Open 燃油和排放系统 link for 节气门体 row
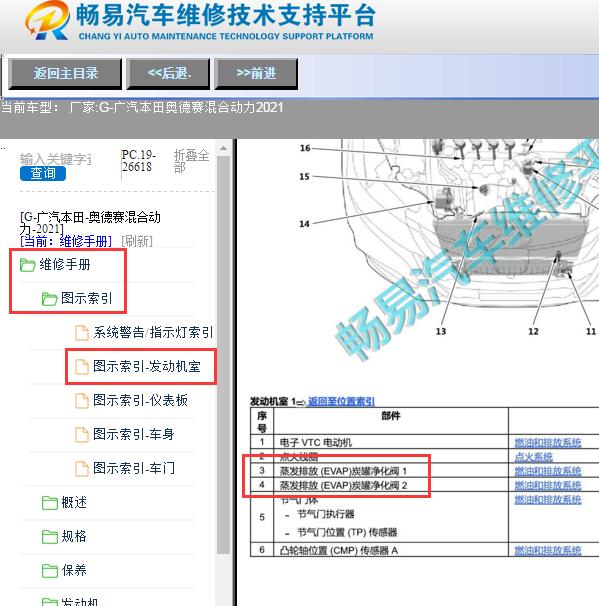Screen dimensions: 599x606 click(548, 500)
